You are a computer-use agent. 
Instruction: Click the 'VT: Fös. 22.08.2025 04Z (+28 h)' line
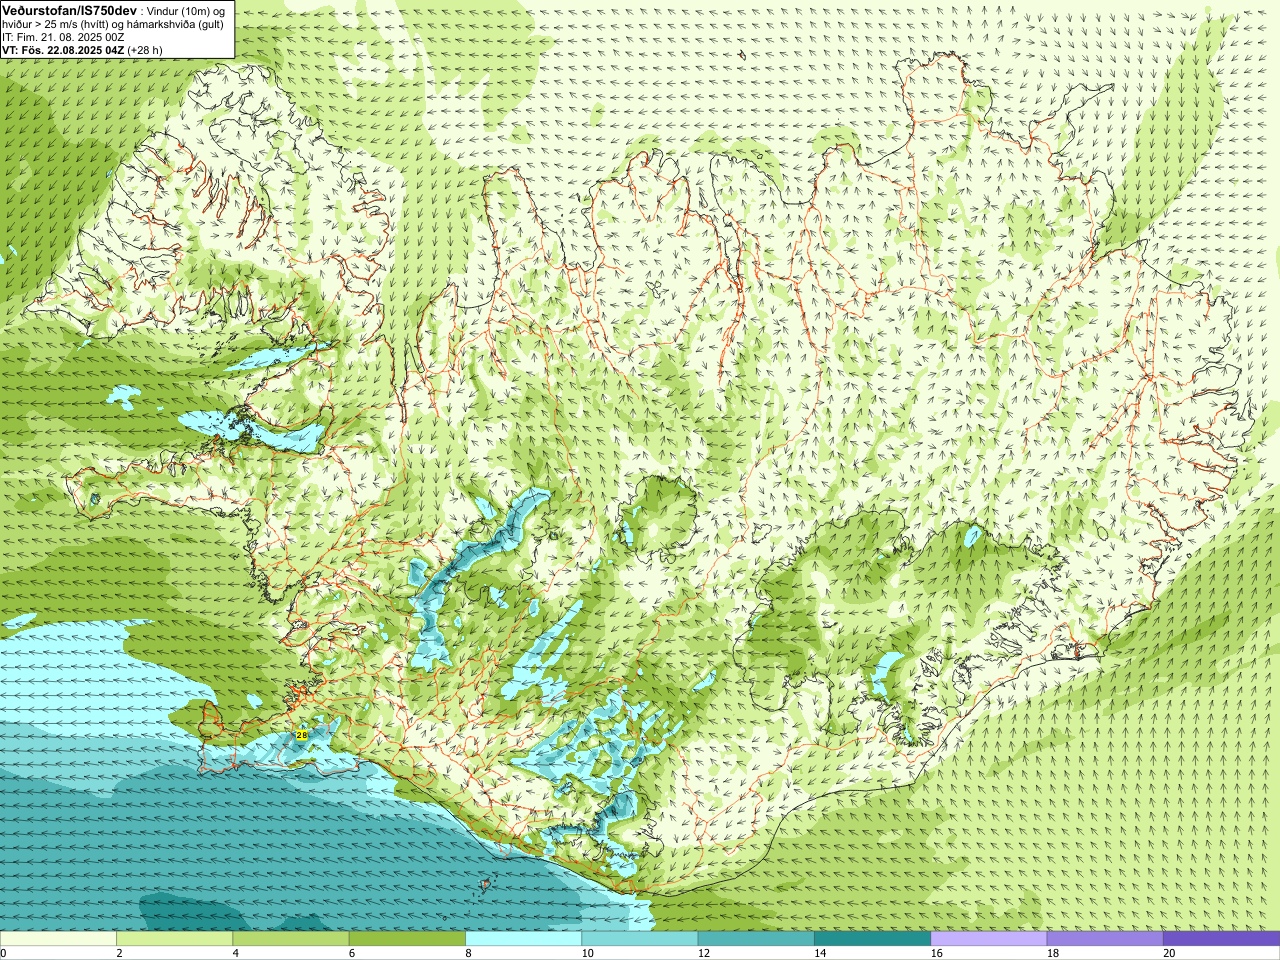click(x=82, y=50)
